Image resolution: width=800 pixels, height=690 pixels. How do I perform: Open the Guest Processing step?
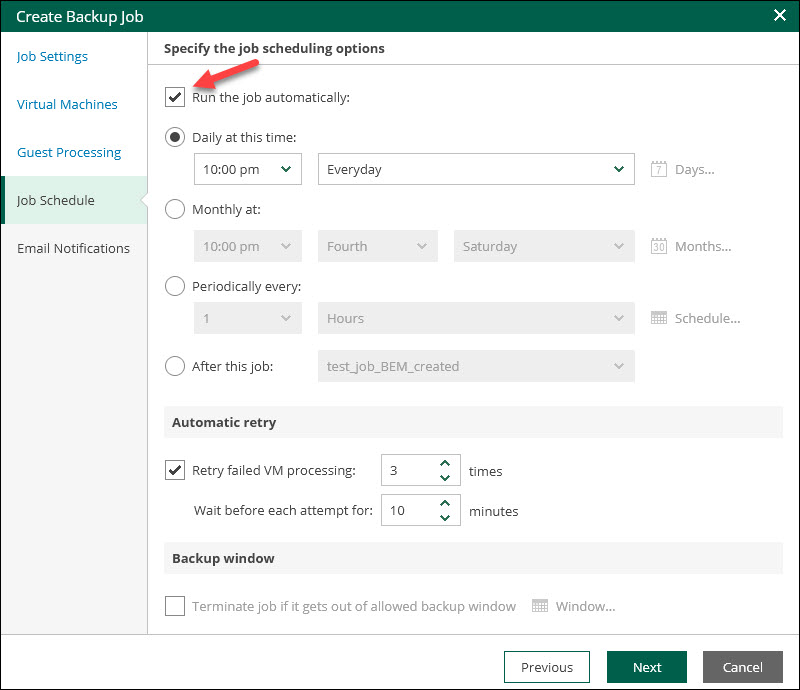click(x=69, y=152)
